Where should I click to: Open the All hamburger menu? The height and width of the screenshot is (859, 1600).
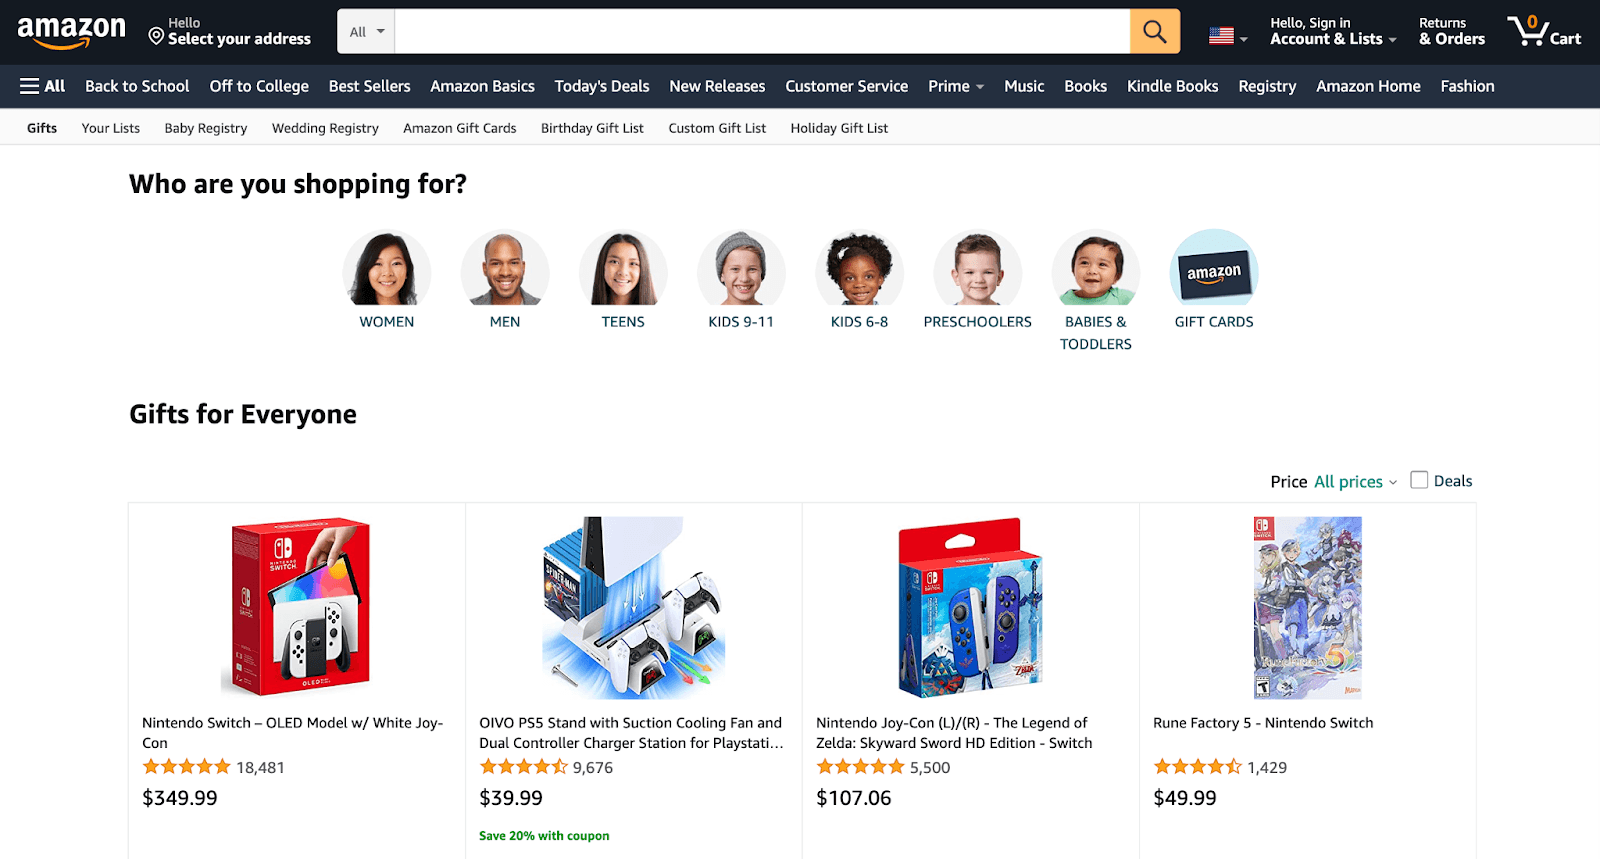(42, 86)
